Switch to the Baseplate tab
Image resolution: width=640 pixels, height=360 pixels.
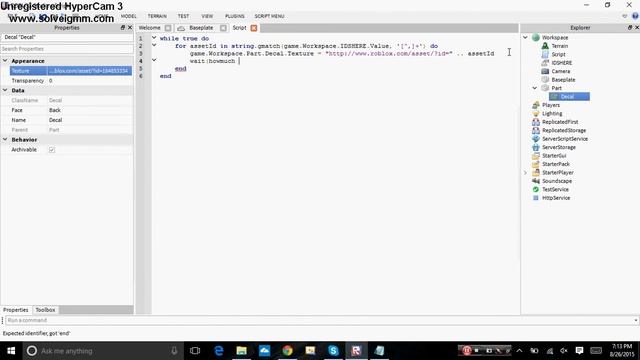point(201,28)
